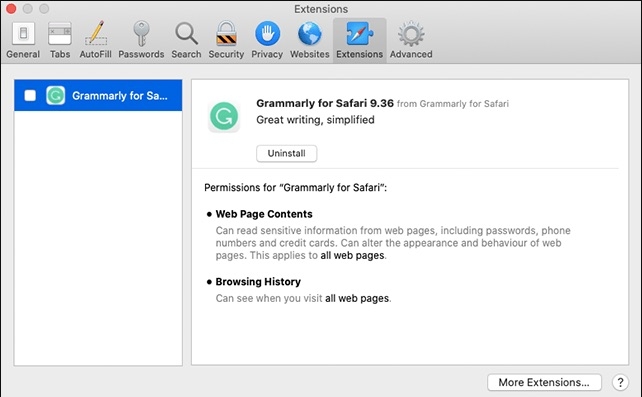Select Grammarly for Safari in extensions list
This screenshot has height=397, width=642.
coord(98,95)
